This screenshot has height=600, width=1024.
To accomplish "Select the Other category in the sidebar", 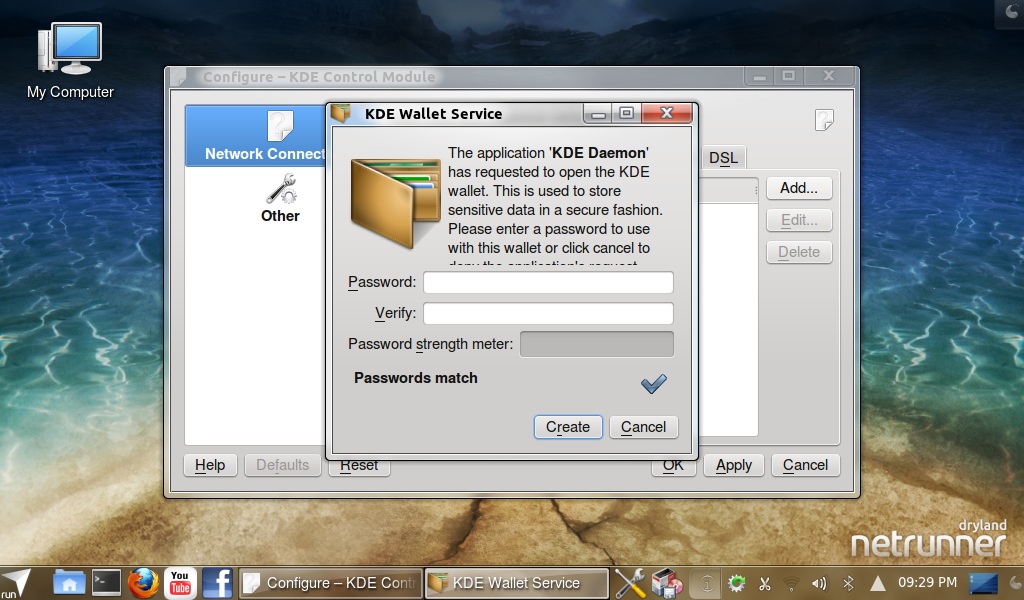I will point(280,198).
